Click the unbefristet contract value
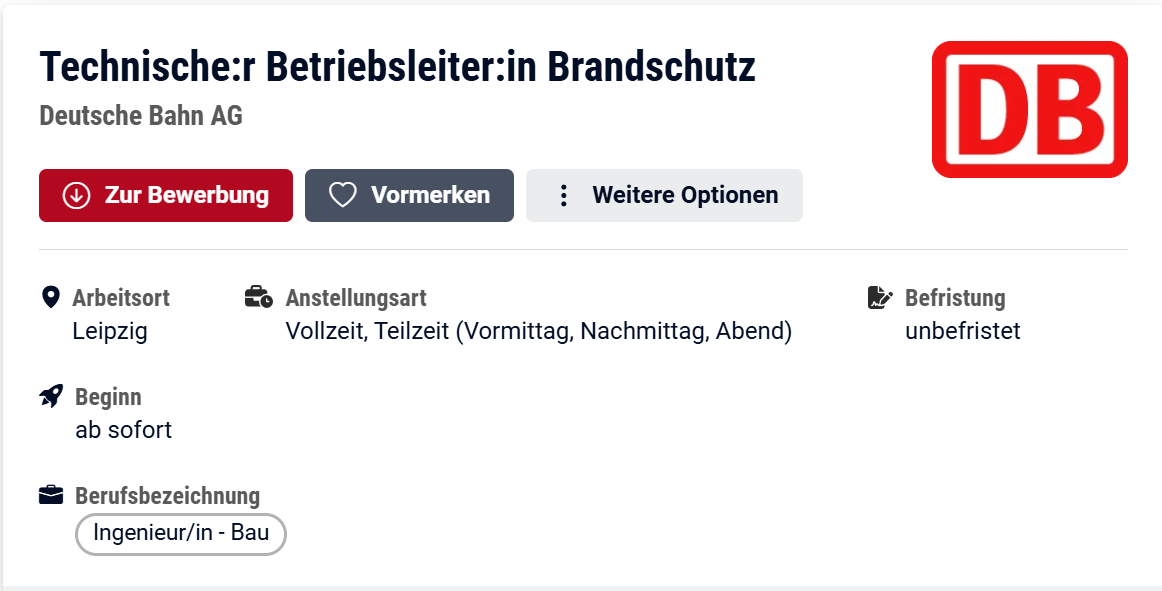1162x591 pixels. click(962, 331)
